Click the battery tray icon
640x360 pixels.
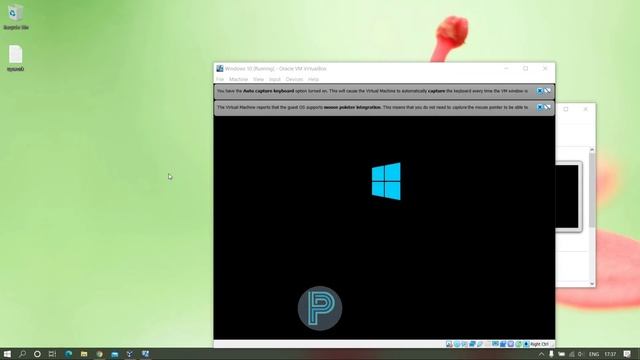click(561, 354)
